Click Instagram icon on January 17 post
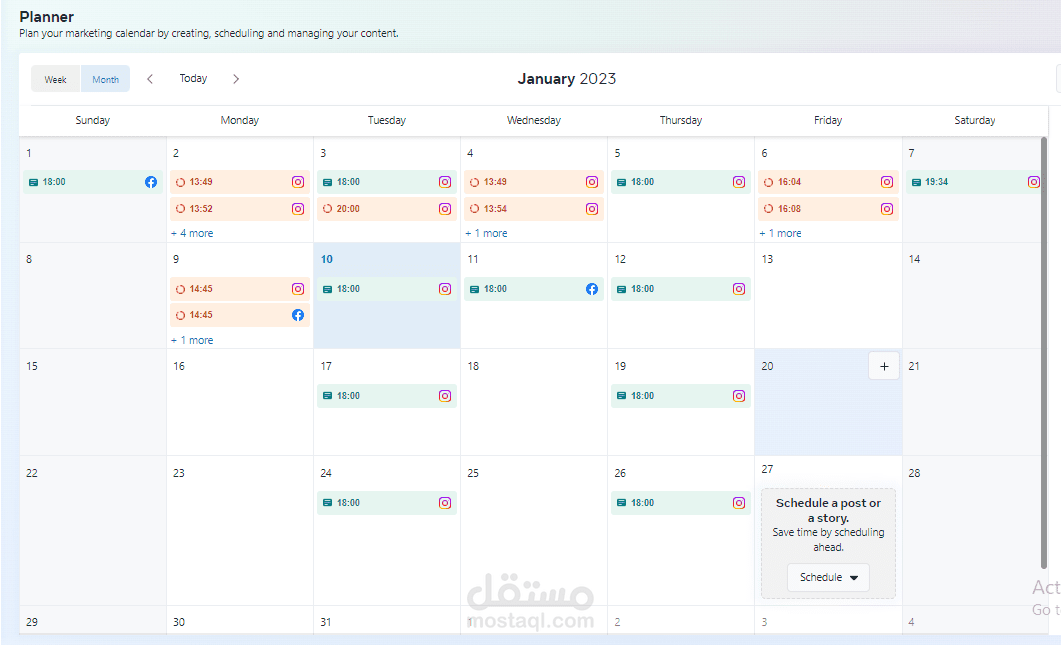Image resolution: width=1061 pixels, height=645 pixels. click(x=445, y=396)
